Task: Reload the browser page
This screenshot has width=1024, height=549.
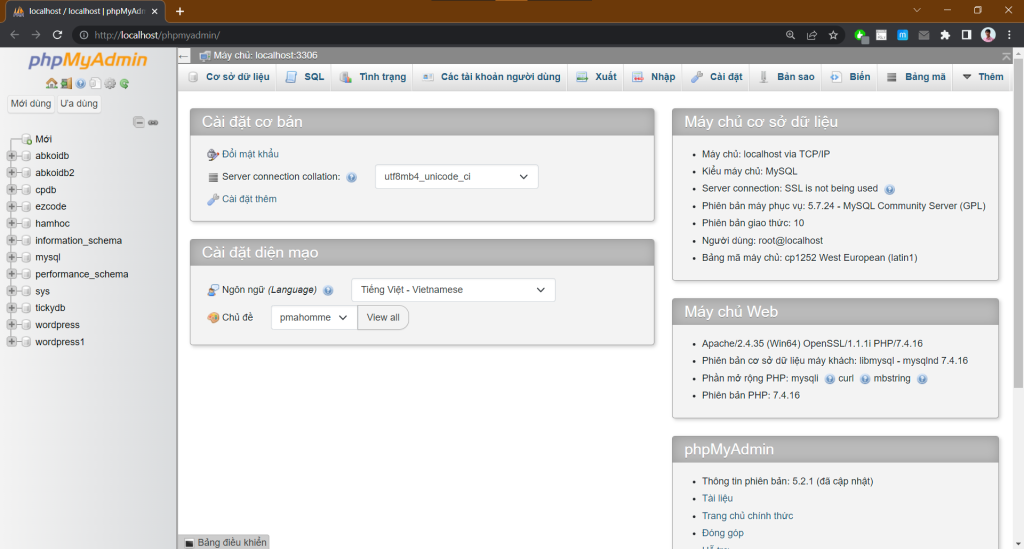Action: tap(57, 35)
